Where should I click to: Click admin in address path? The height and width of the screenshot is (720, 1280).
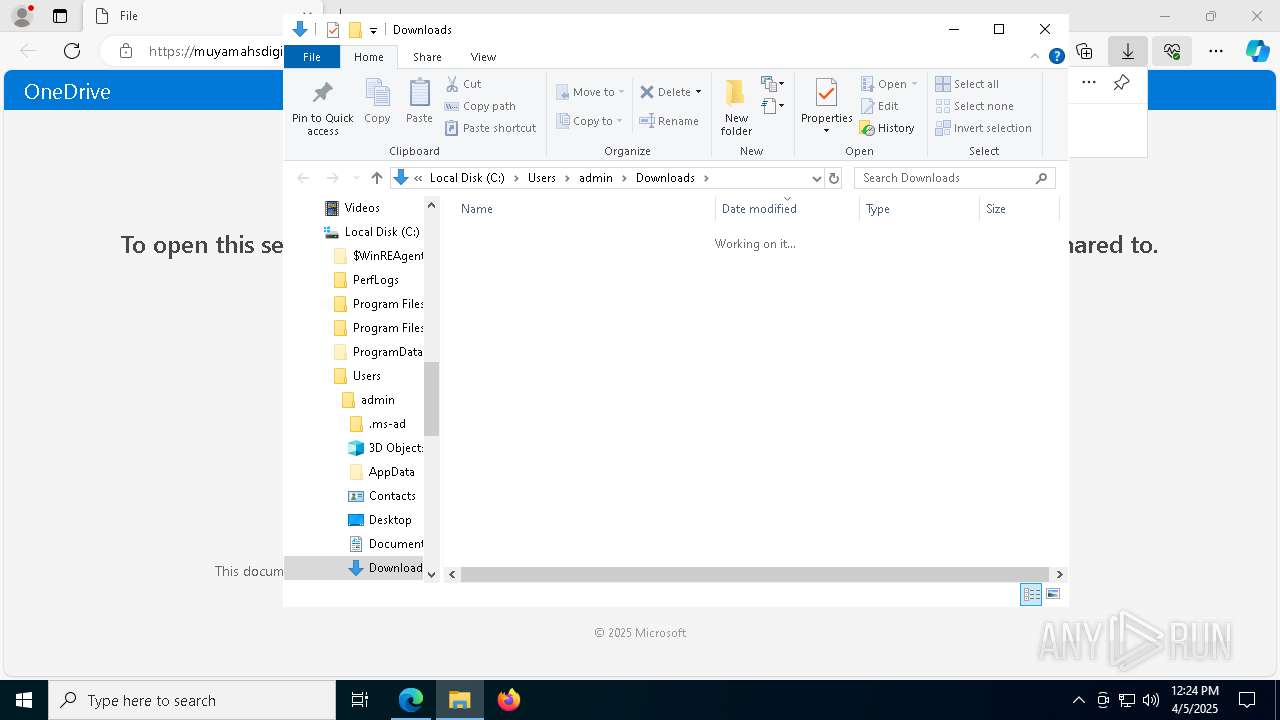pyautogui.click(x=596, y=178)
